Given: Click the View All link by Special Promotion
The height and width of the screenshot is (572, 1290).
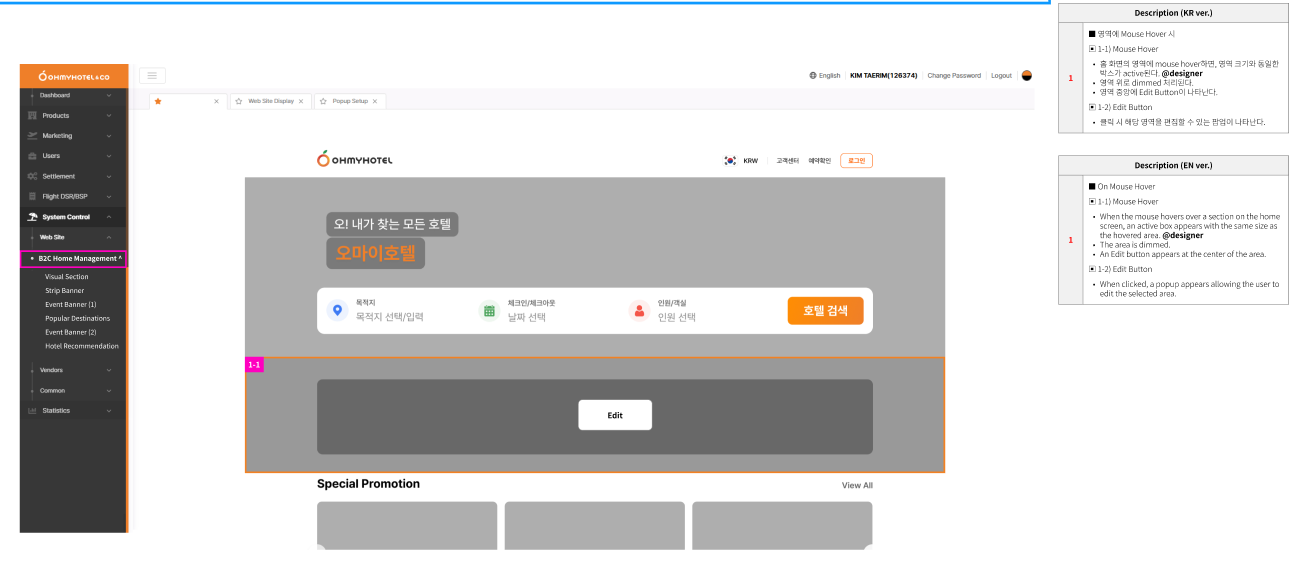Looking at the screenshot, I should click(857, 485).
